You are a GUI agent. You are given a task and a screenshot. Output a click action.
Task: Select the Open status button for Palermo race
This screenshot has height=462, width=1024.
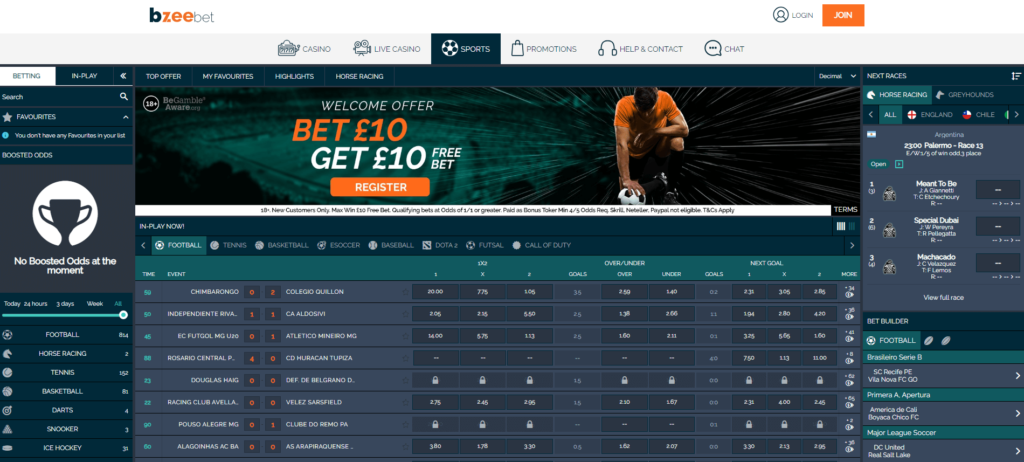[x=878, y=164]
